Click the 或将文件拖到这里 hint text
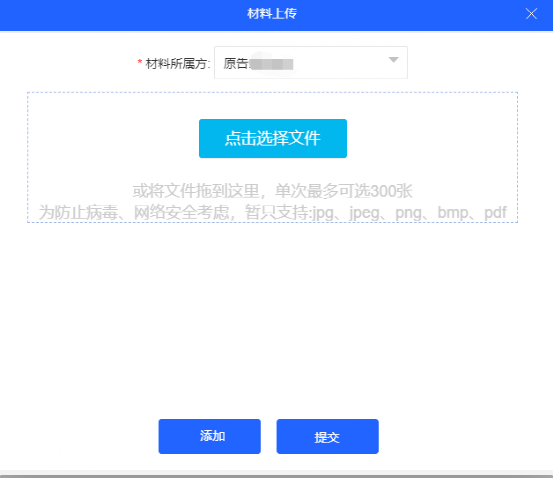 (x=196, y=191)
